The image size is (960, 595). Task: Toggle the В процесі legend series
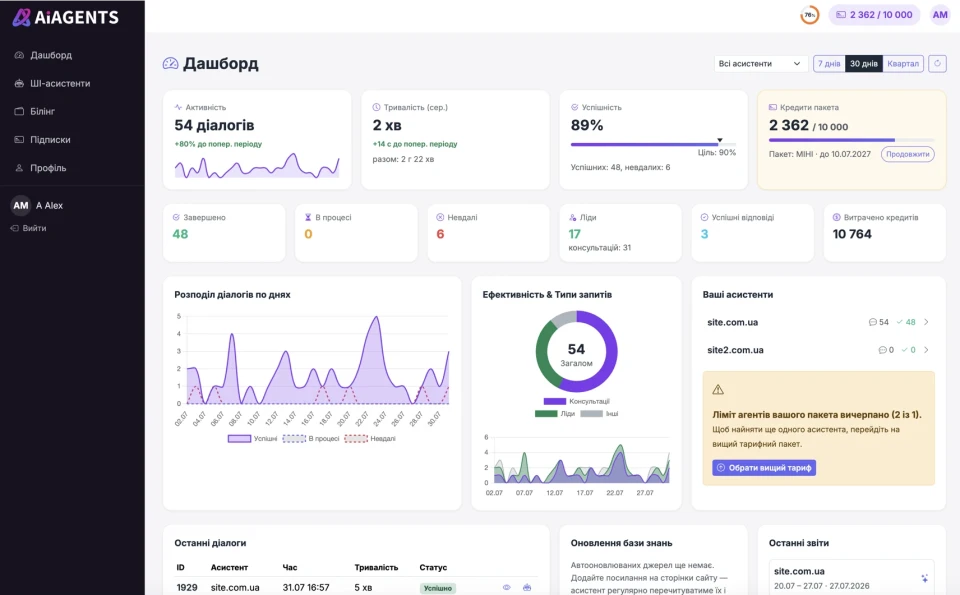pos(311,439)
